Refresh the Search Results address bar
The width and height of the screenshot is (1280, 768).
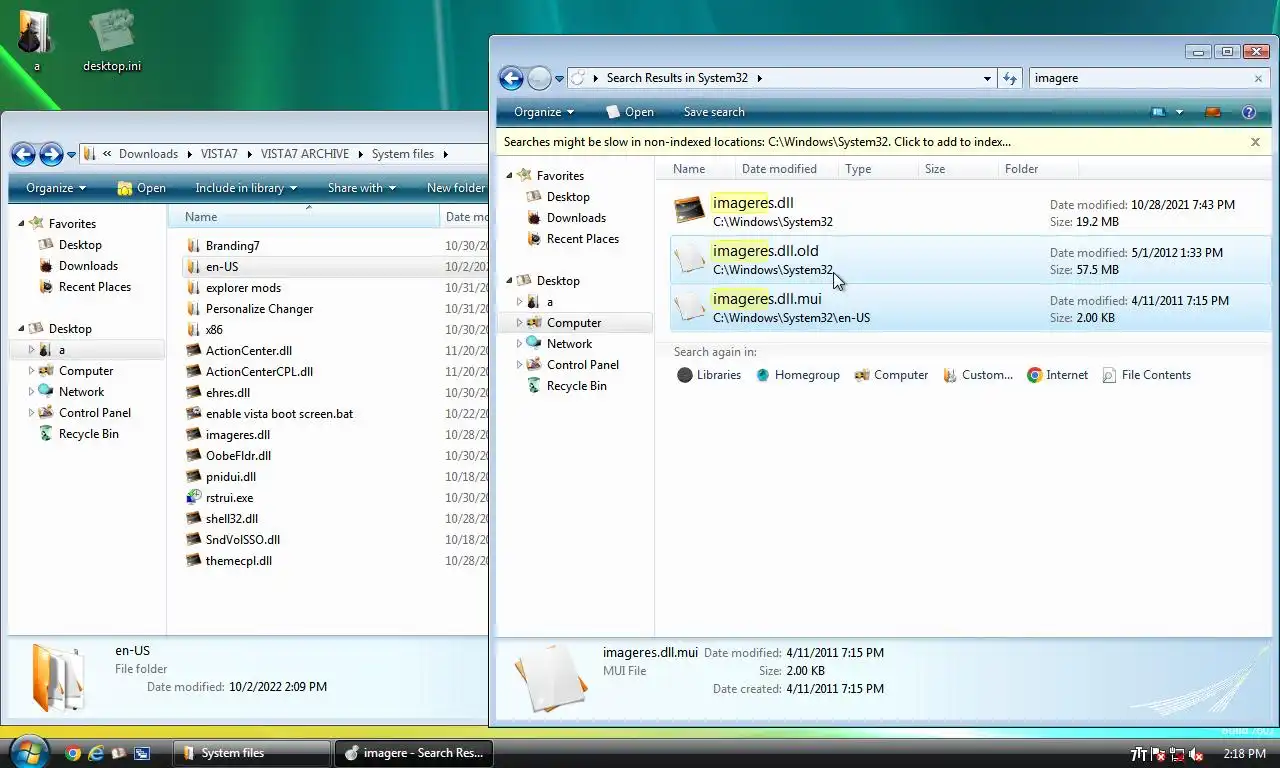point(1010,78)
